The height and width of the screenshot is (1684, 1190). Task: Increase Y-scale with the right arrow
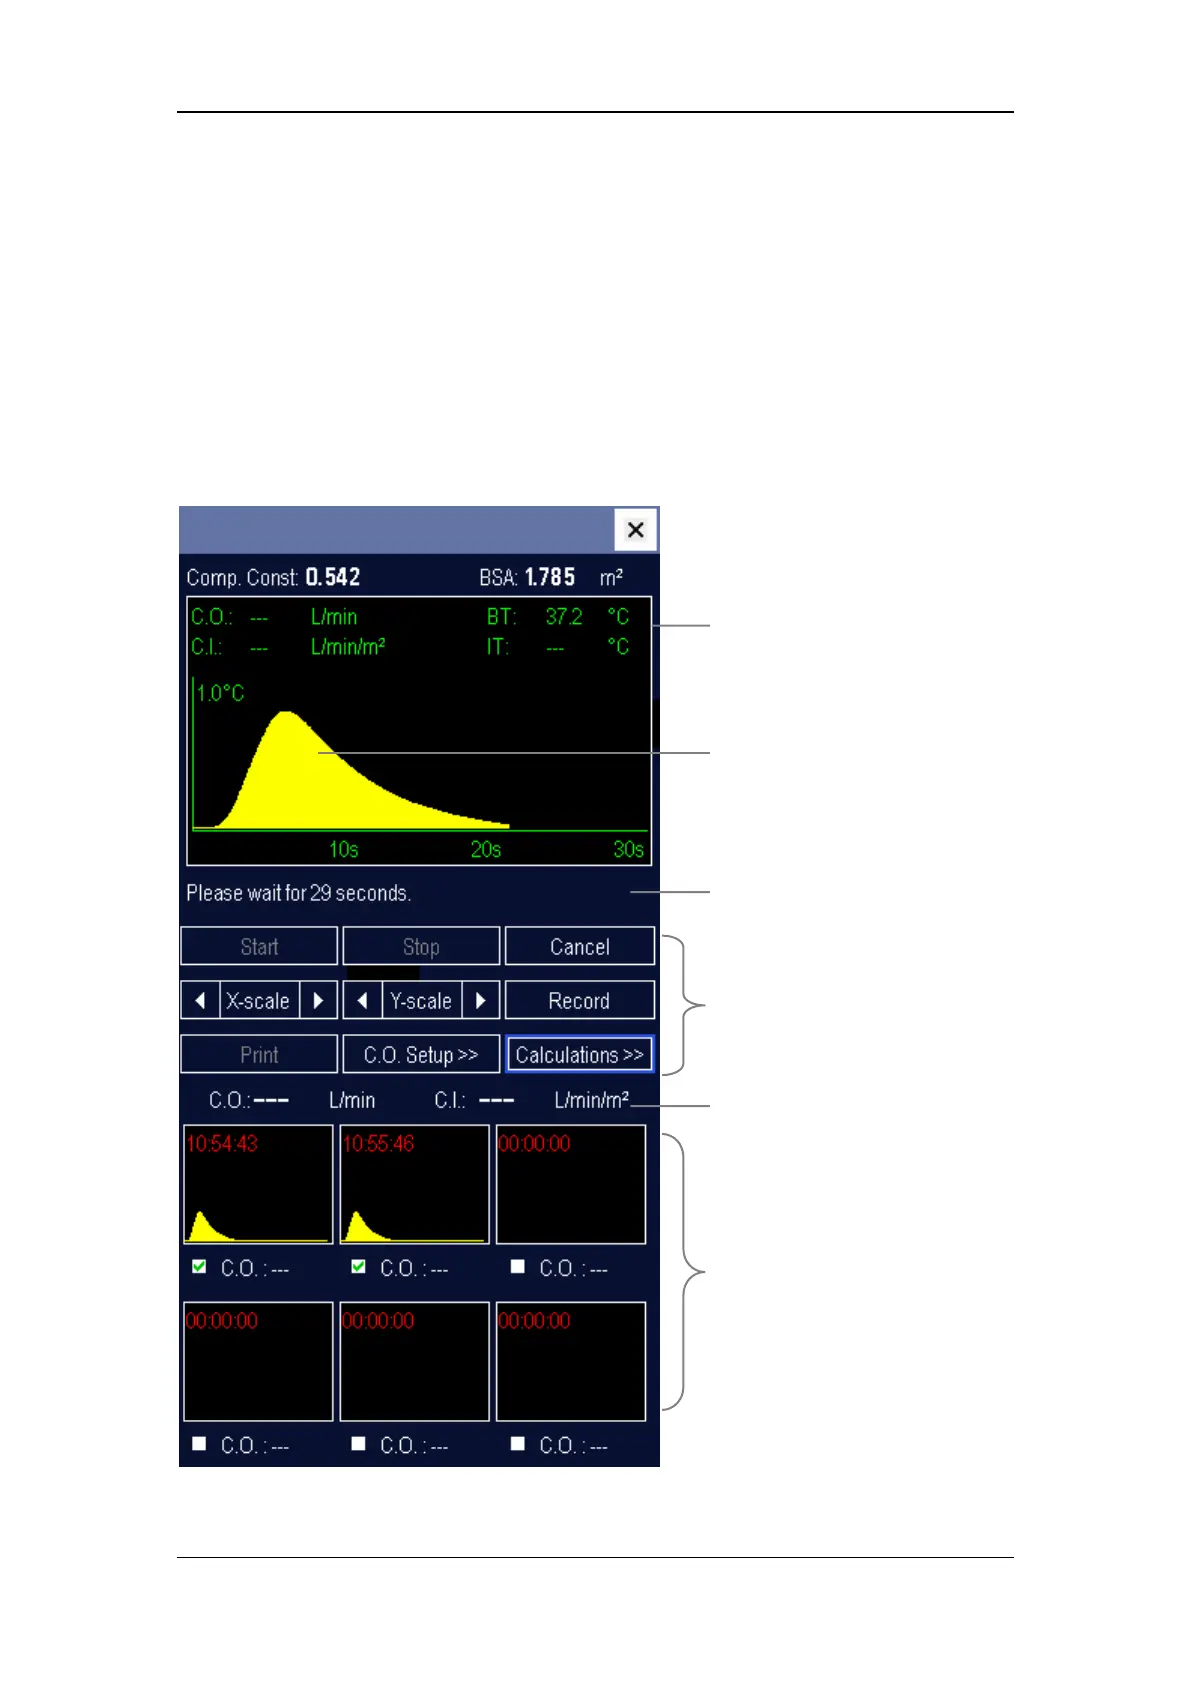480,1000
